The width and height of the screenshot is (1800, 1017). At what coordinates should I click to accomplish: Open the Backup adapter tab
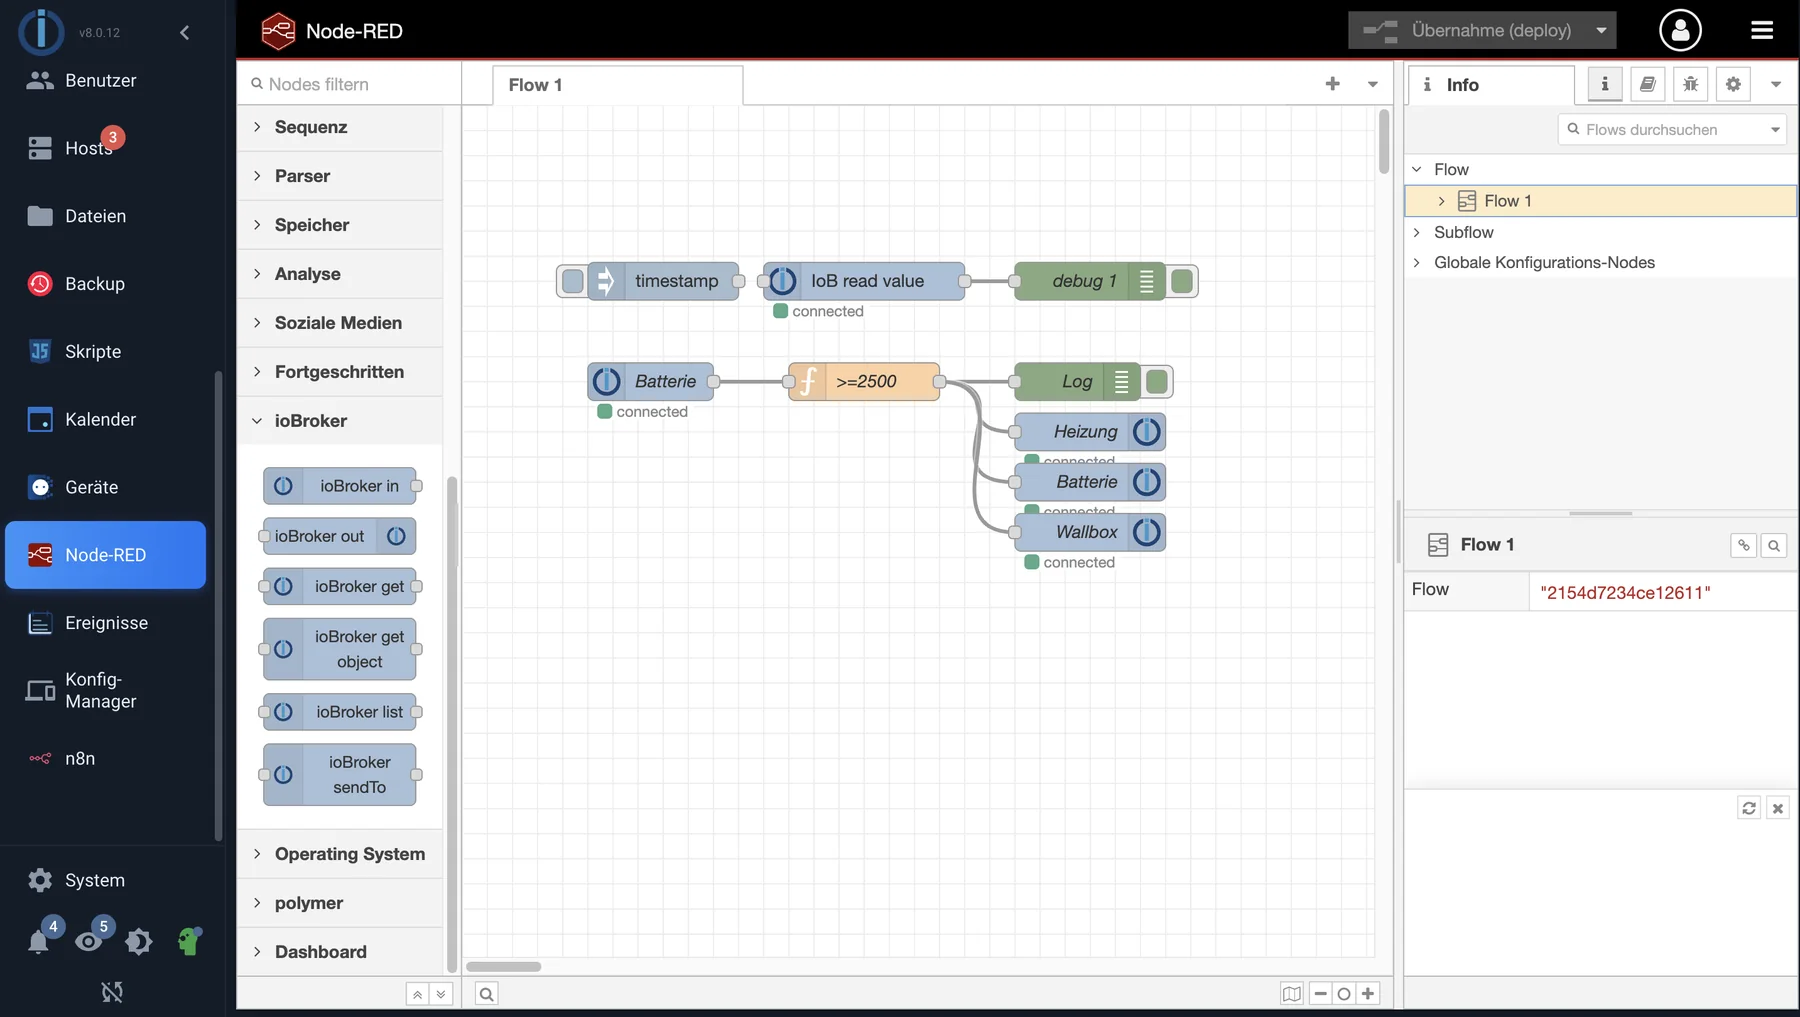[x=105, y=284]
